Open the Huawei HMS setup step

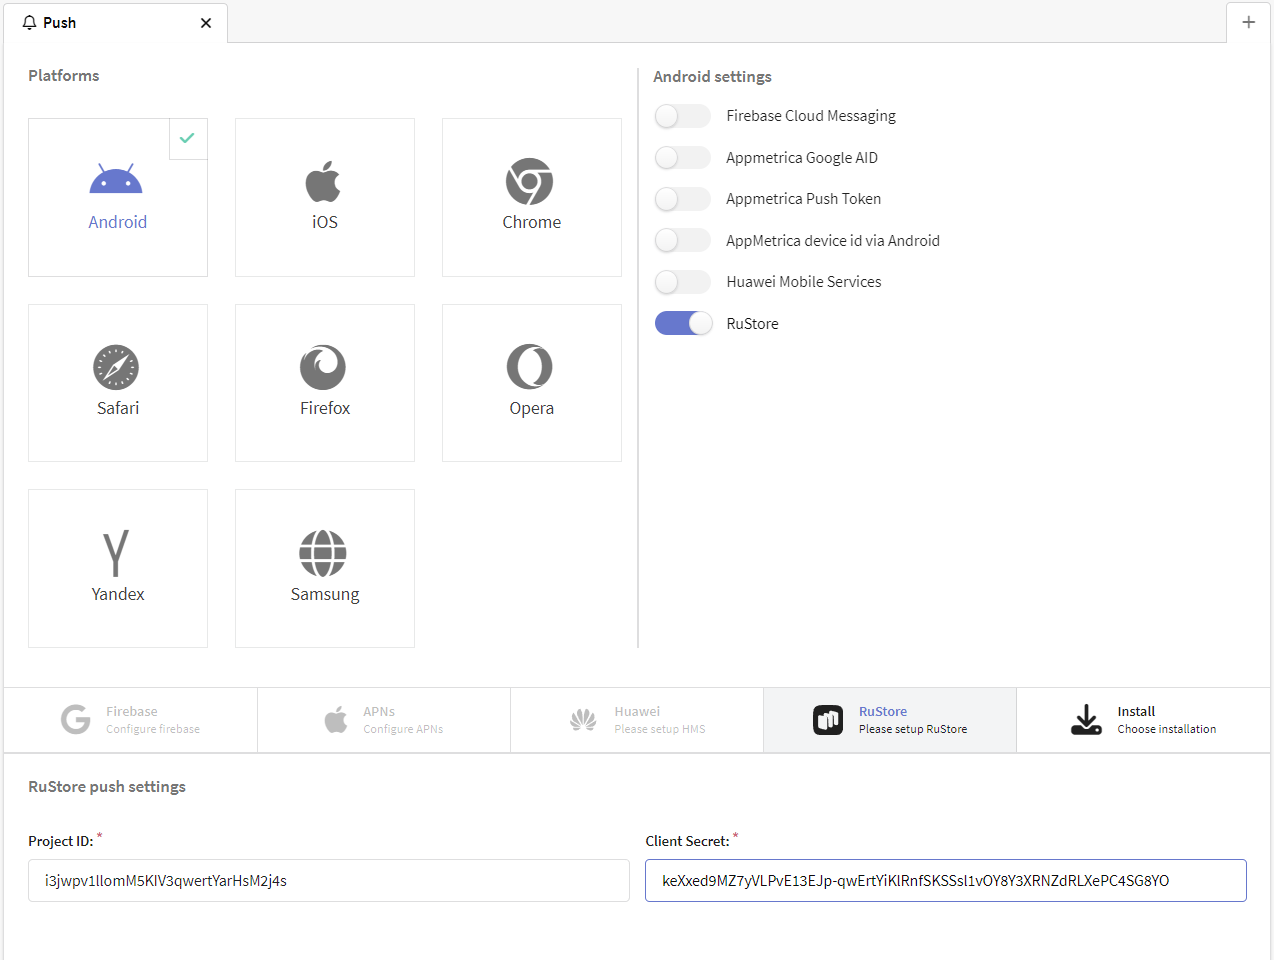point(637,720)
